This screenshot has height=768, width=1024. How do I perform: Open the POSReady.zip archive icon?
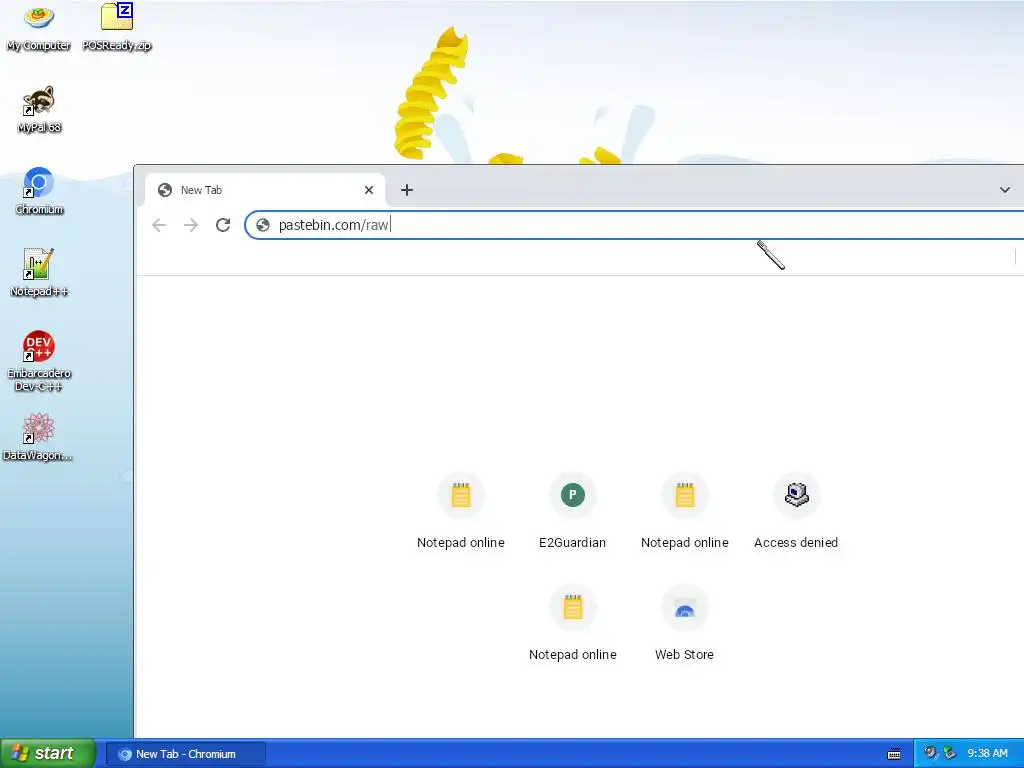coord(117,27)
